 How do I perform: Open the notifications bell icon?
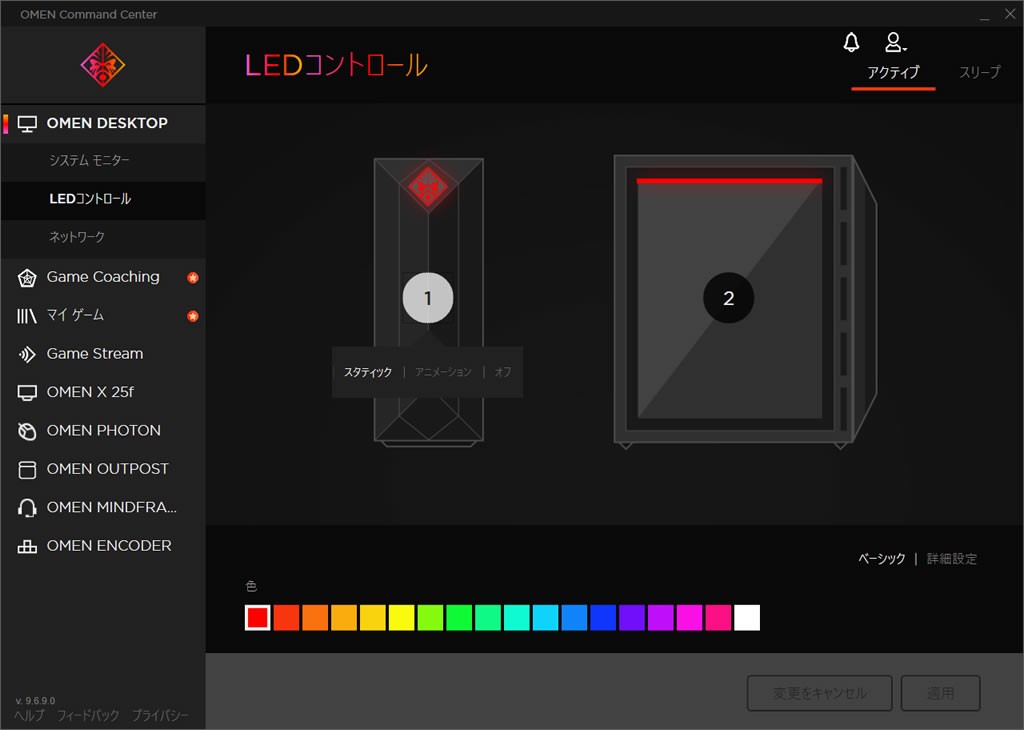click(x=851, y=42)
